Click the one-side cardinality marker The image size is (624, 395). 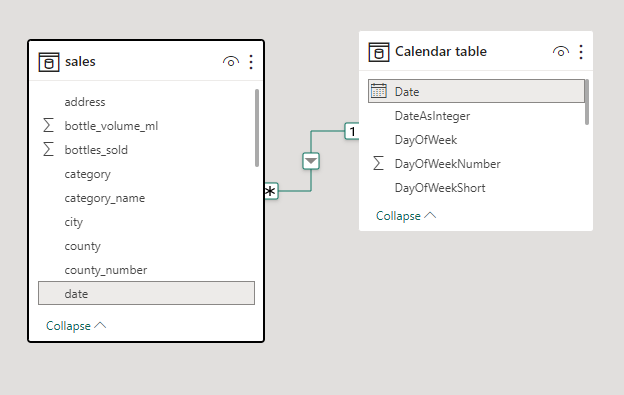[x=352, y=131]
